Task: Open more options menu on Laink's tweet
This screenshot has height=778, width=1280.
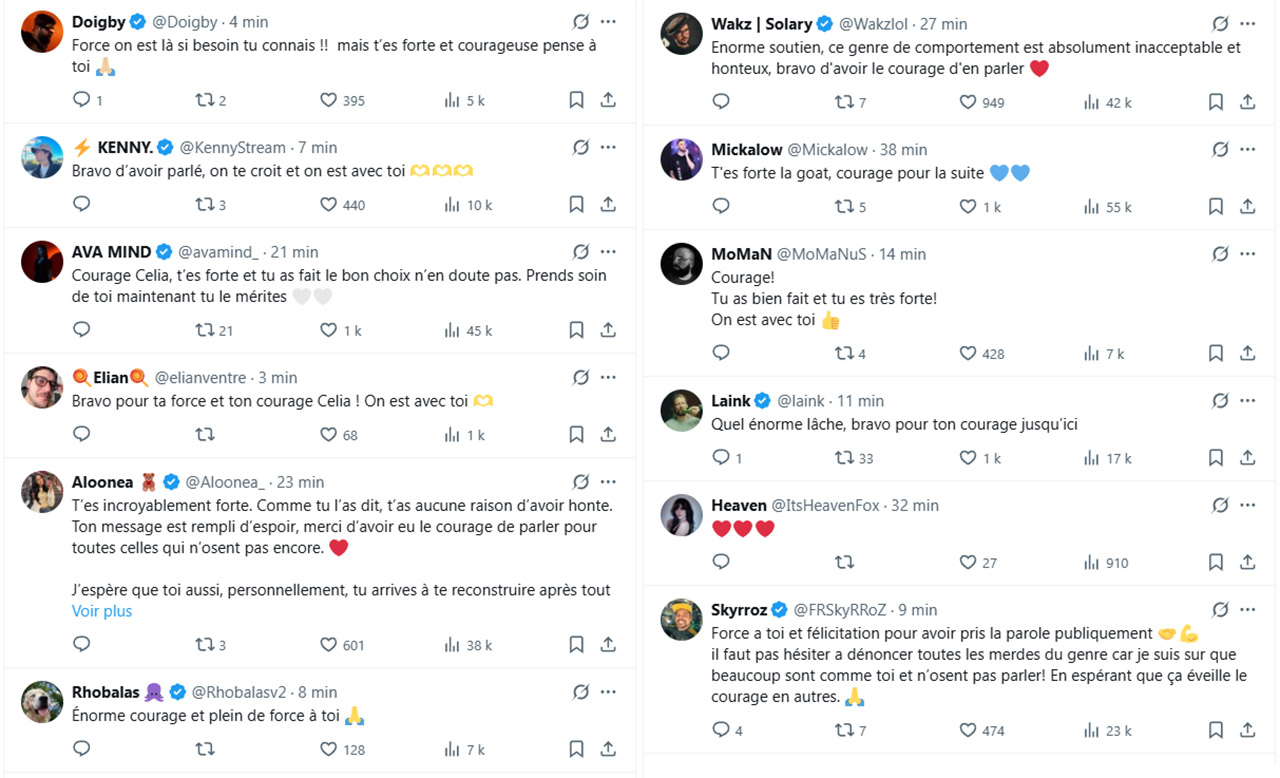Action: 1248,401
